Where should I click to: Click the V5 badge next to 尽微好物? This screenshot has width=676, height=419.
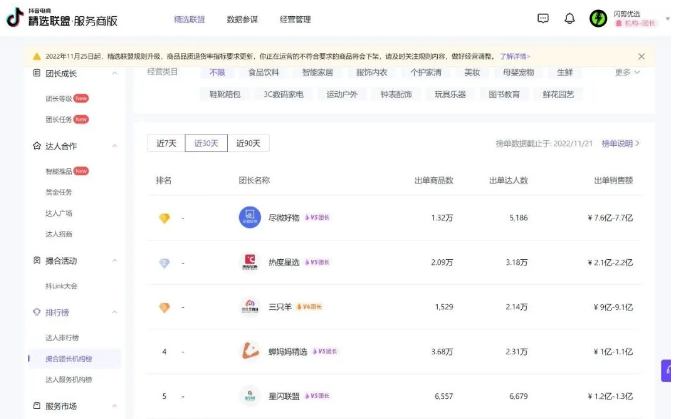click(x=317, y=218)
